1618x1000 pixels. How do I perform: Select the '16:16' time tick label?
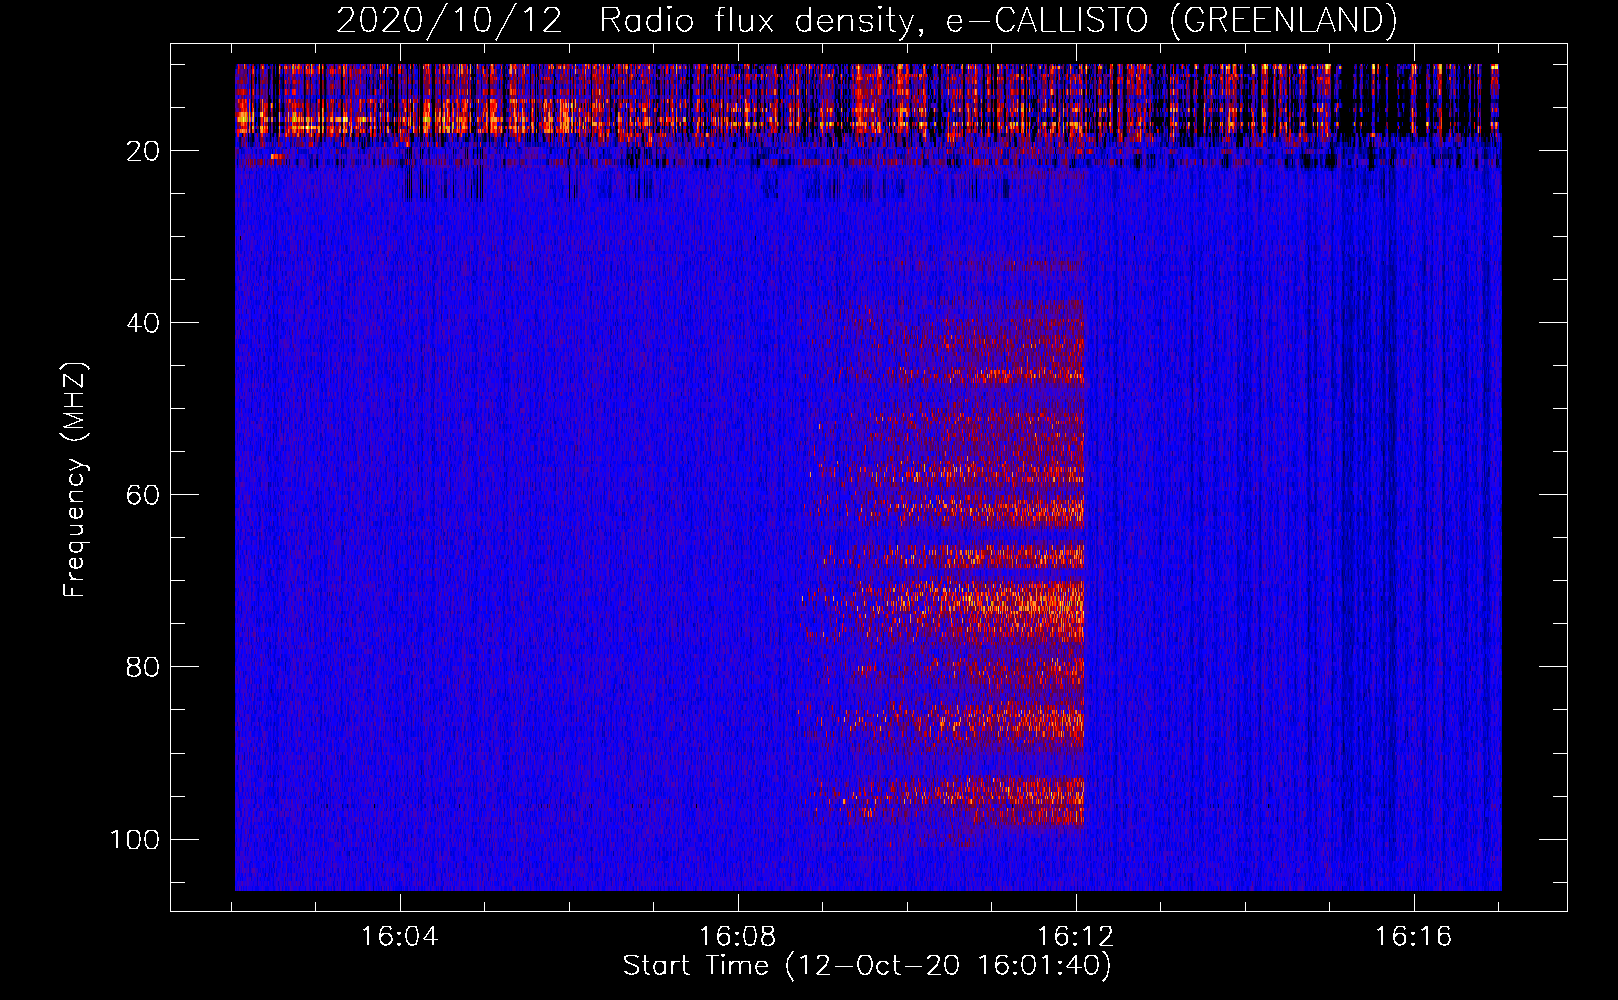(x=1413, y=937)
